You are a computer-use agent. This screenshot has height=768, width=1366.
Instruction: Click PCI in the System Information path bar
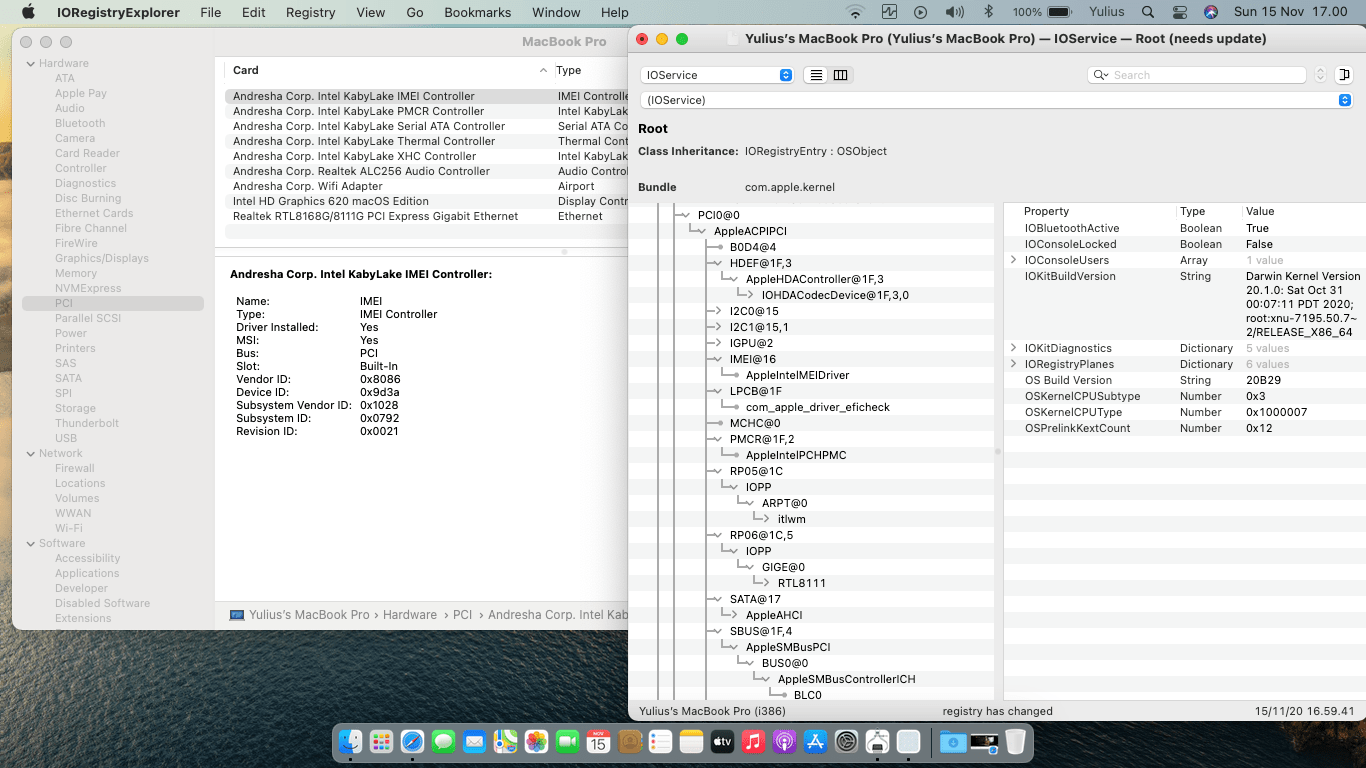click(x=462, y=615)
